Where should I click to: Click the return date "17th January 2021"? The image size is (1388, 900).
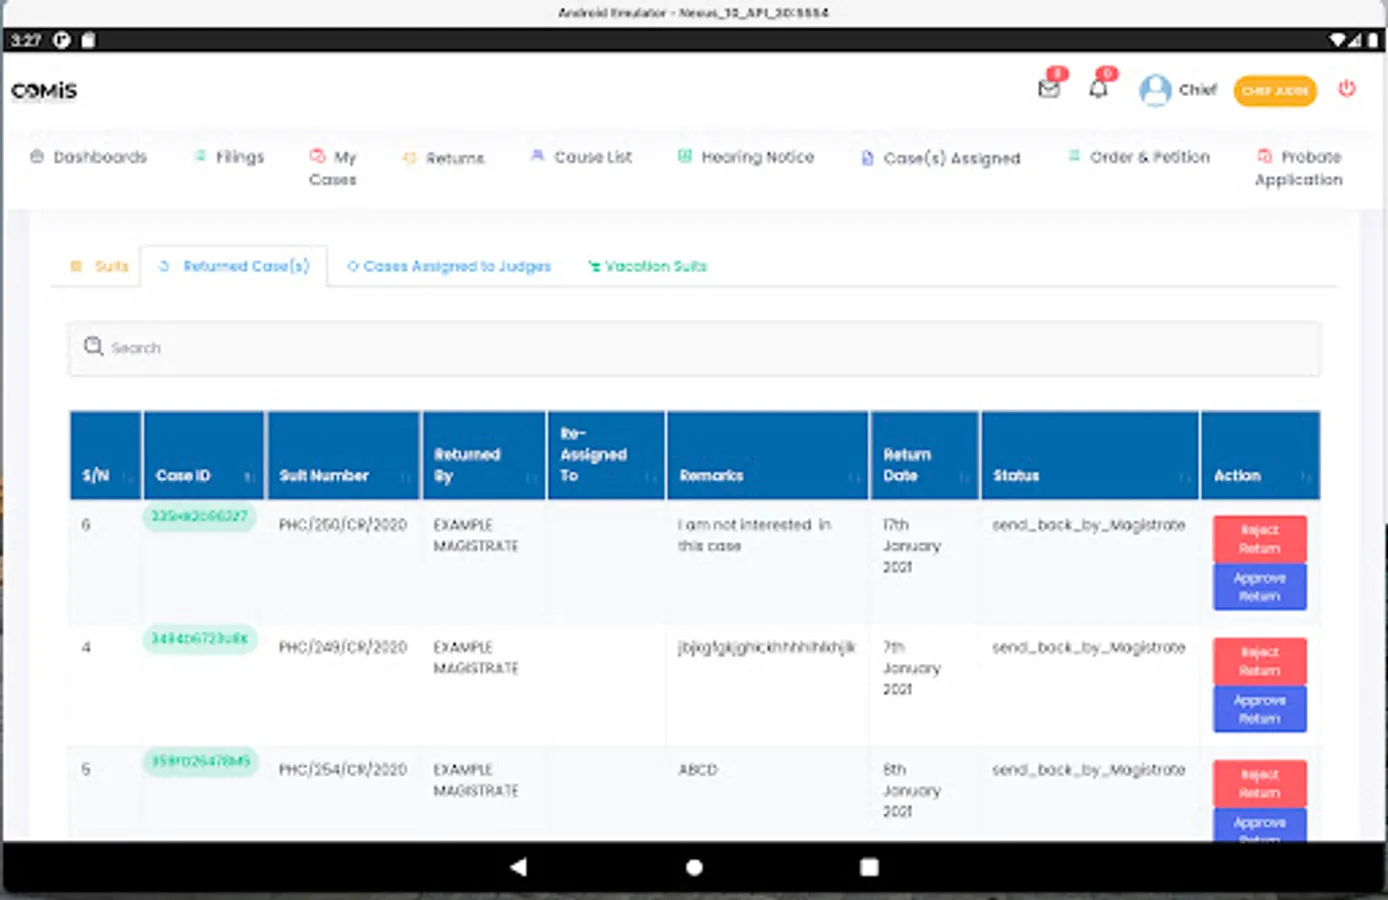click(x=912, y=546)
